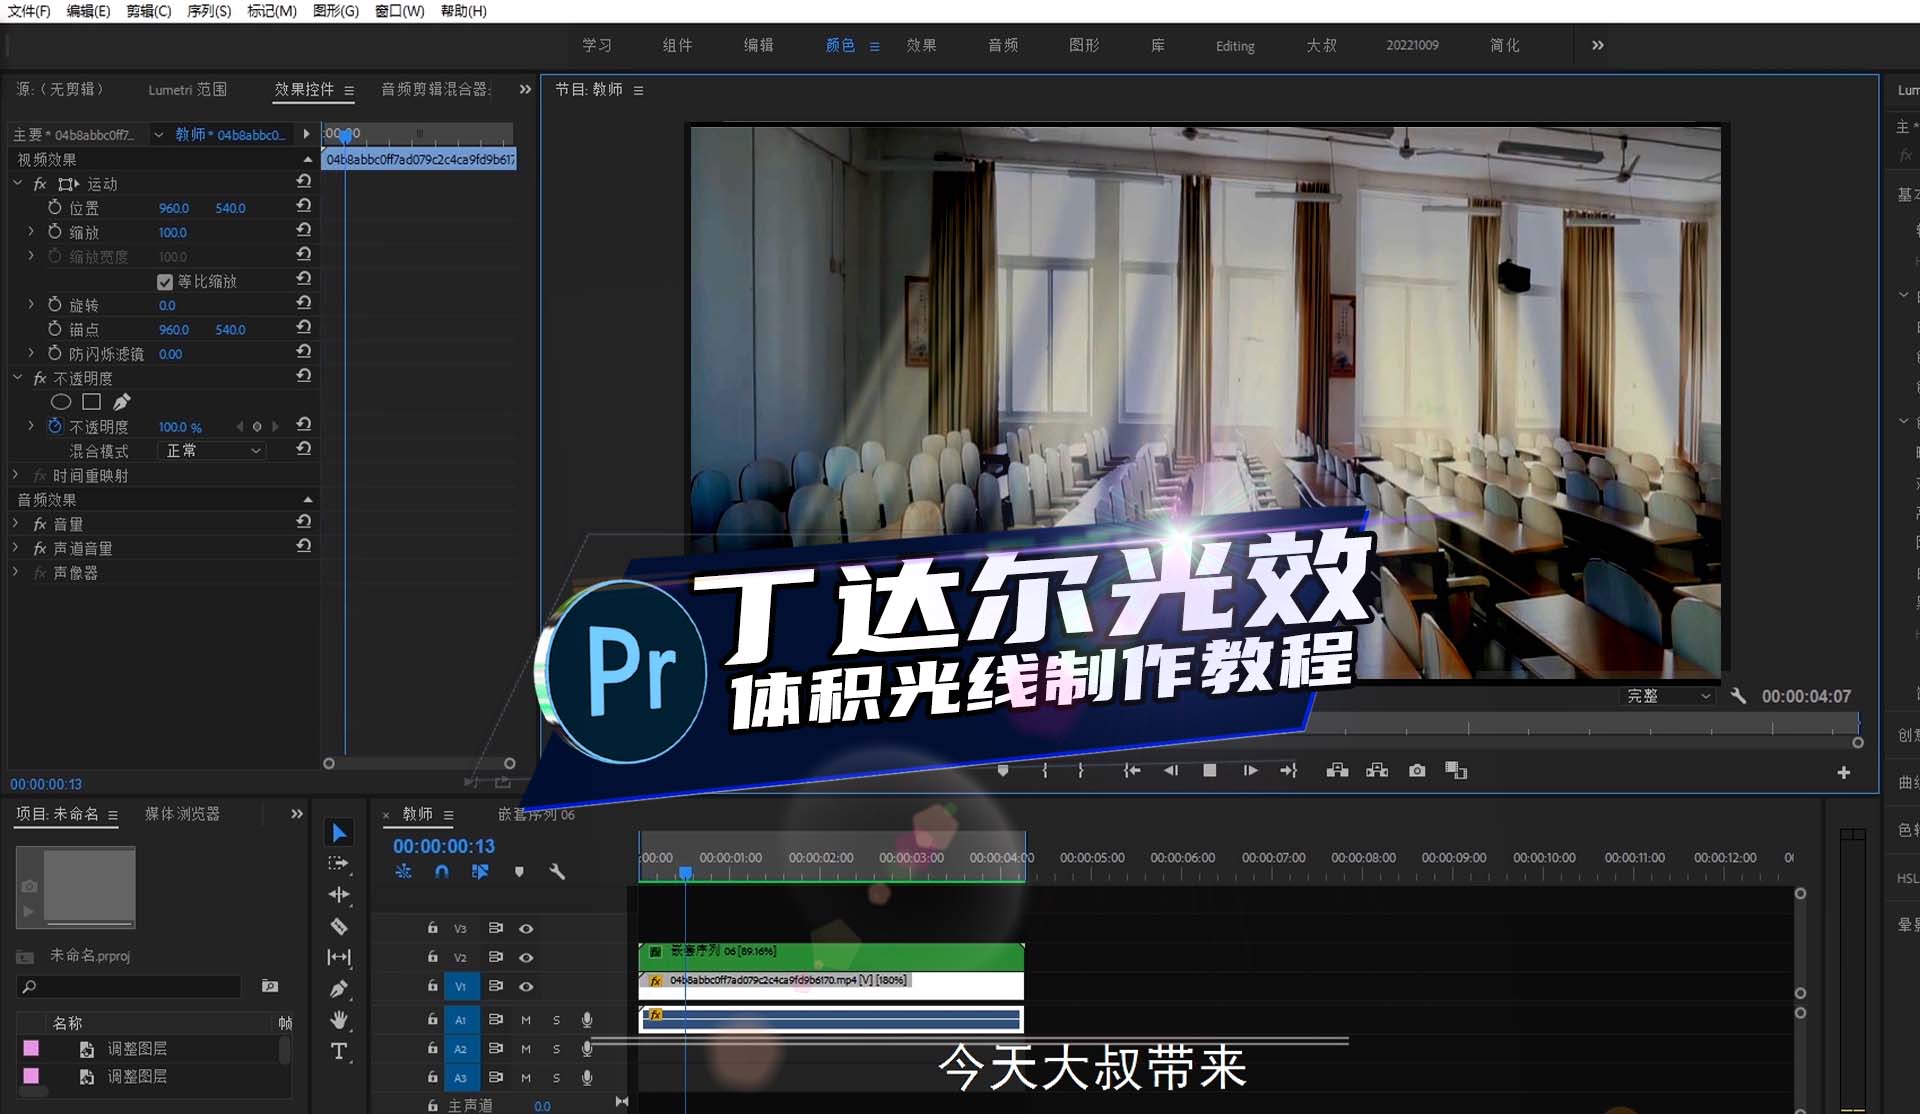Toggle position animation stopwatch

point(55,207)
